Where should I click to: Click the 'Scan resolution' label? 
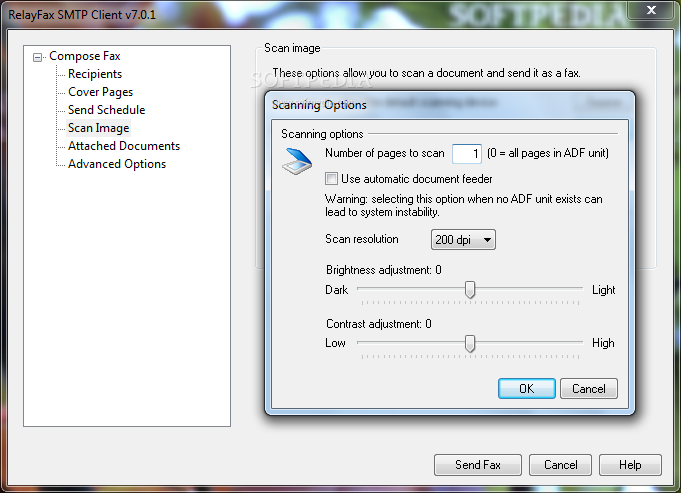pos(362,239)
